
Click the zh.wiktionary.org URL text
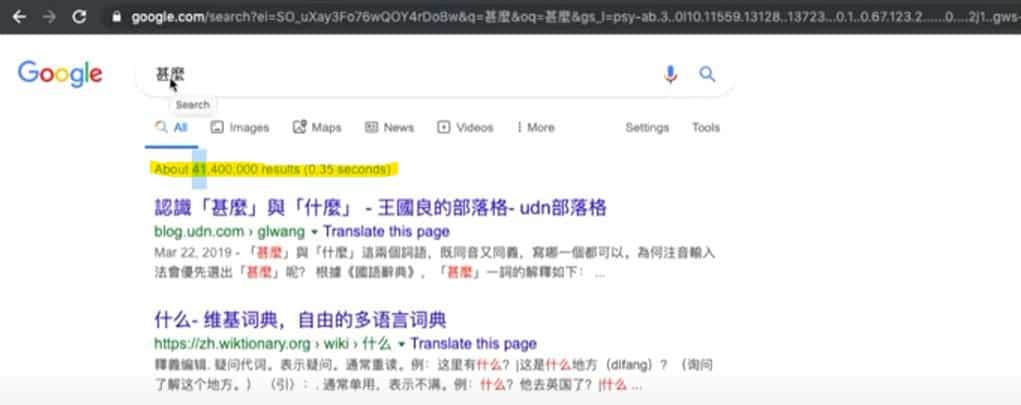273,344
